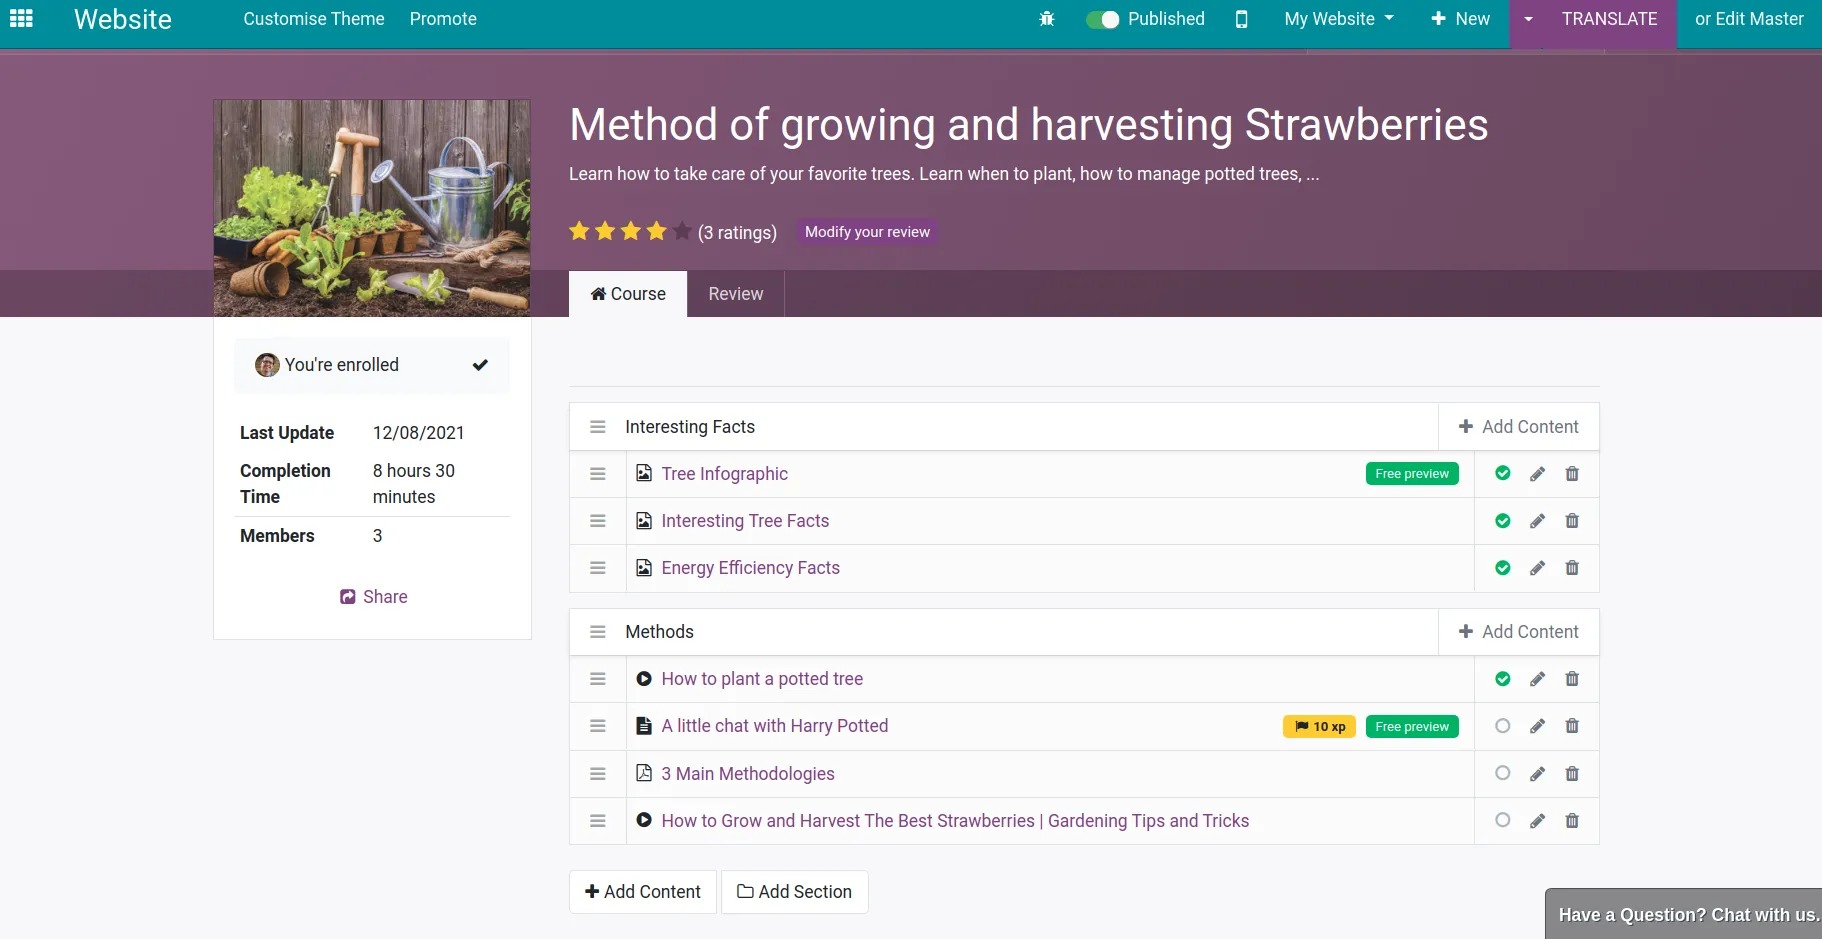This screenshot has width=1822, height=939.
Task: Delete Energy Efficiency Facts with trash icon
Action: click(1572, 568)
